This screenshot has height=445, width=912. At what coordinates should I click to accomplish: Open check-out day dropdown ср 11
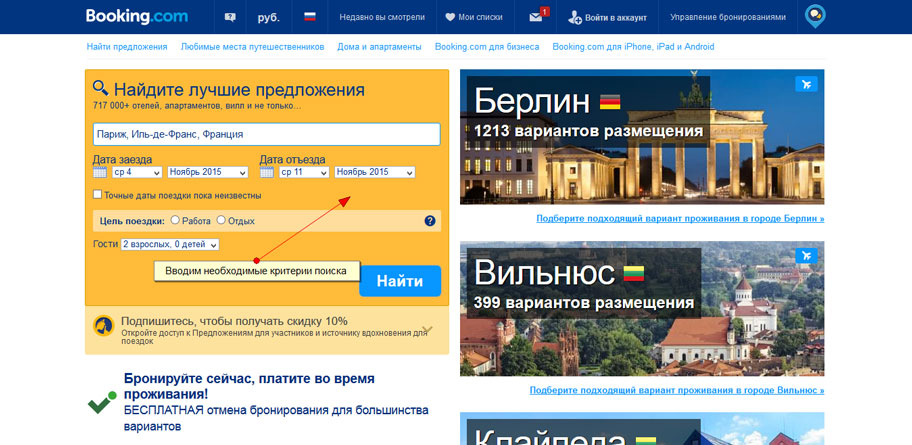coord(304,172)
